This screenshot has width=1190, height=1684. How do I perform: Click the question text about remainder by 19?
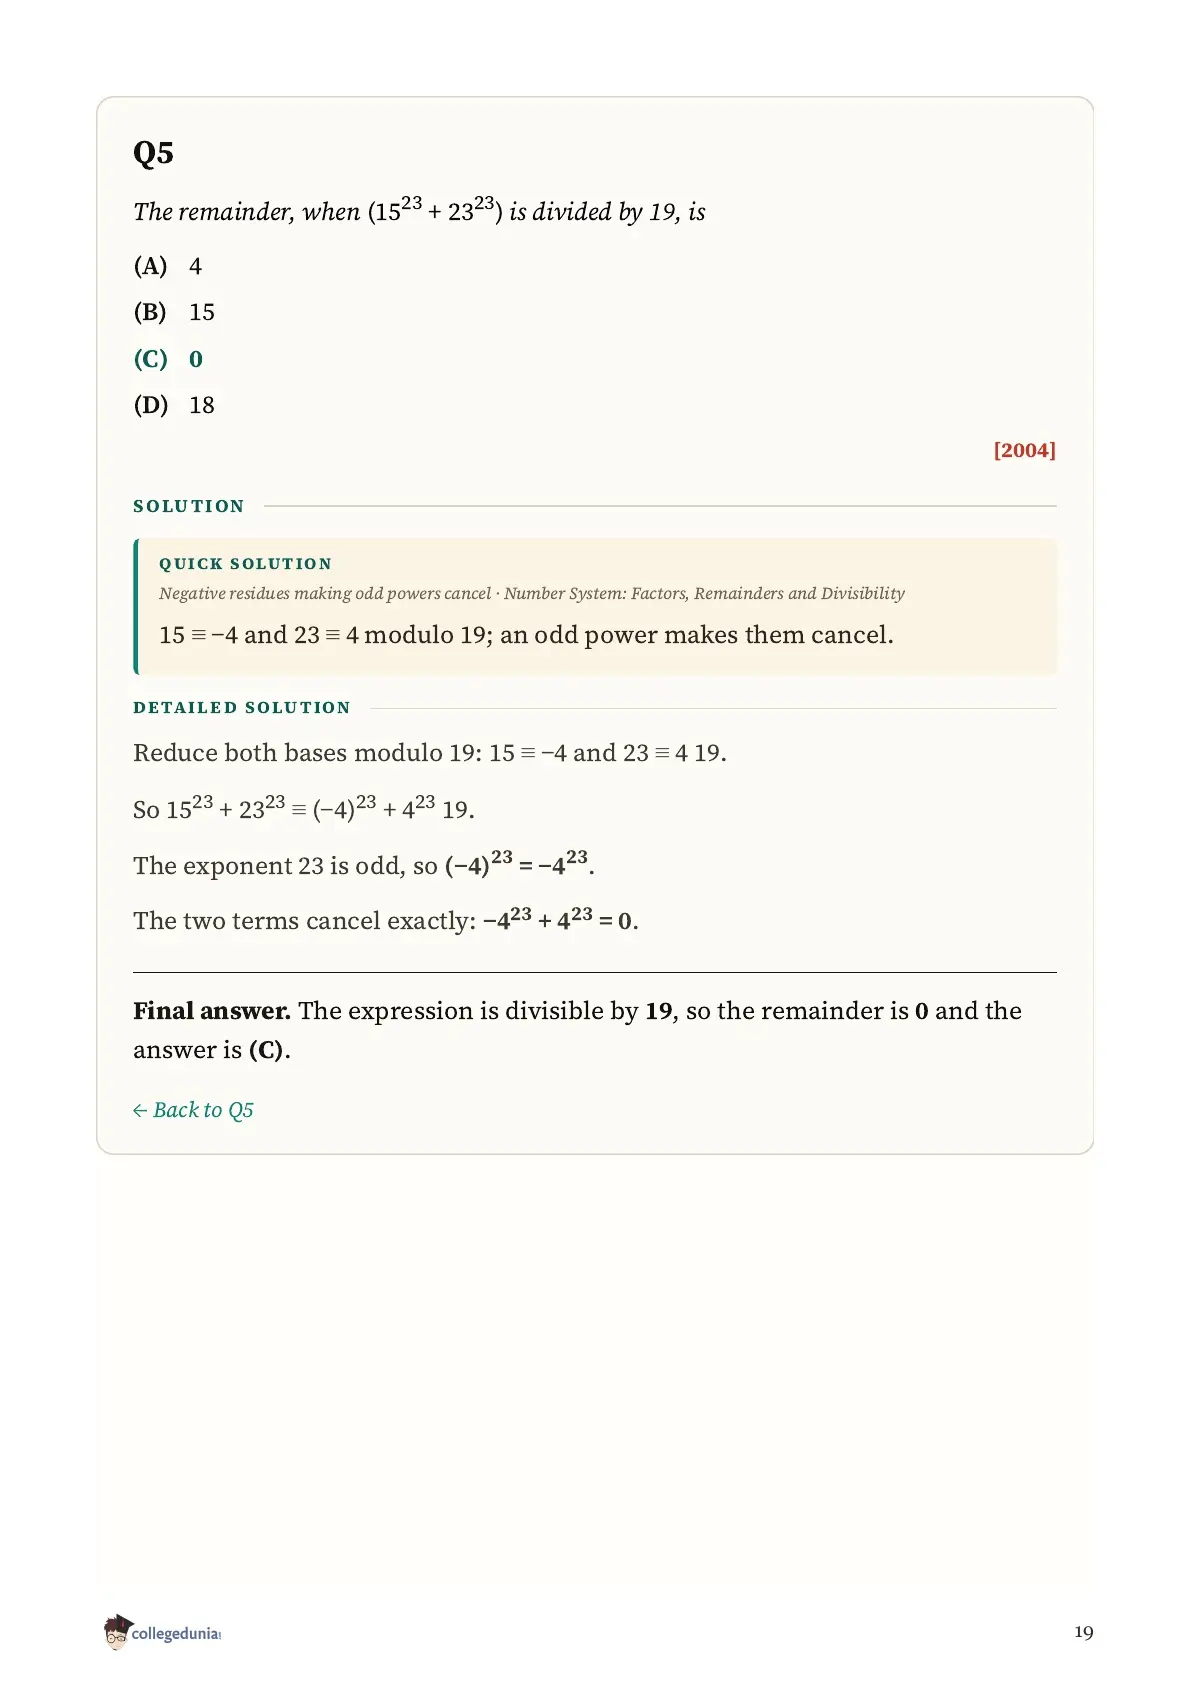(x=419, y=210)
